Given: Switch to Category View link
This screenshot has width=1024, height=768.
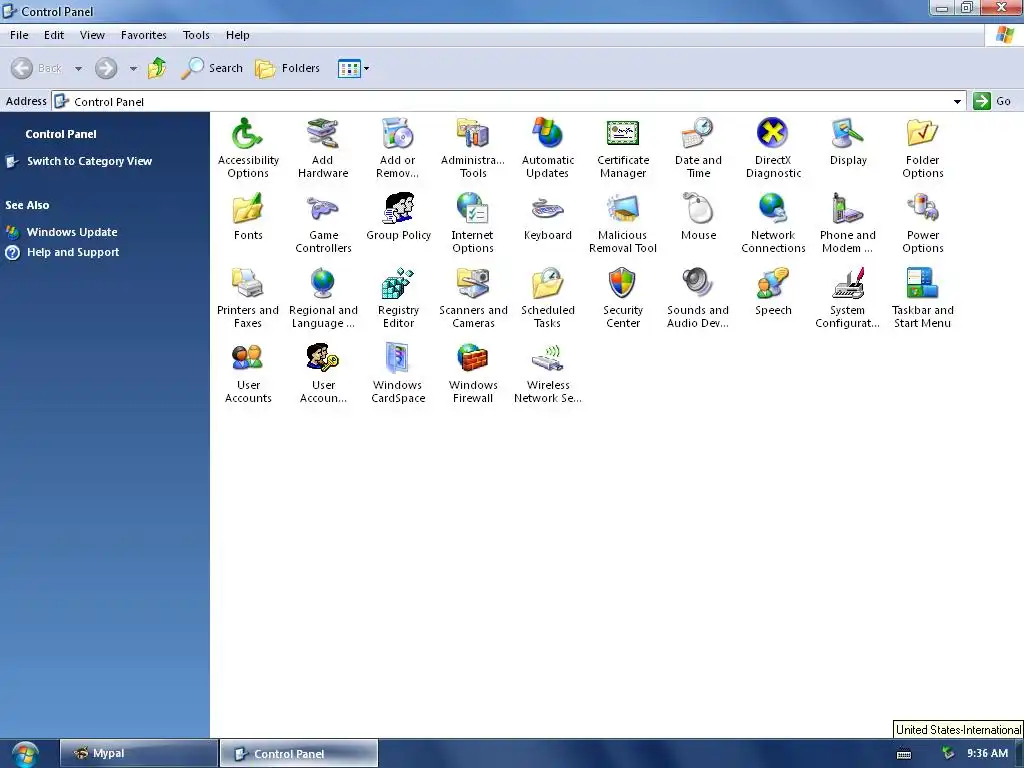Looking at the screenshot, I should (x=89, y=161).
